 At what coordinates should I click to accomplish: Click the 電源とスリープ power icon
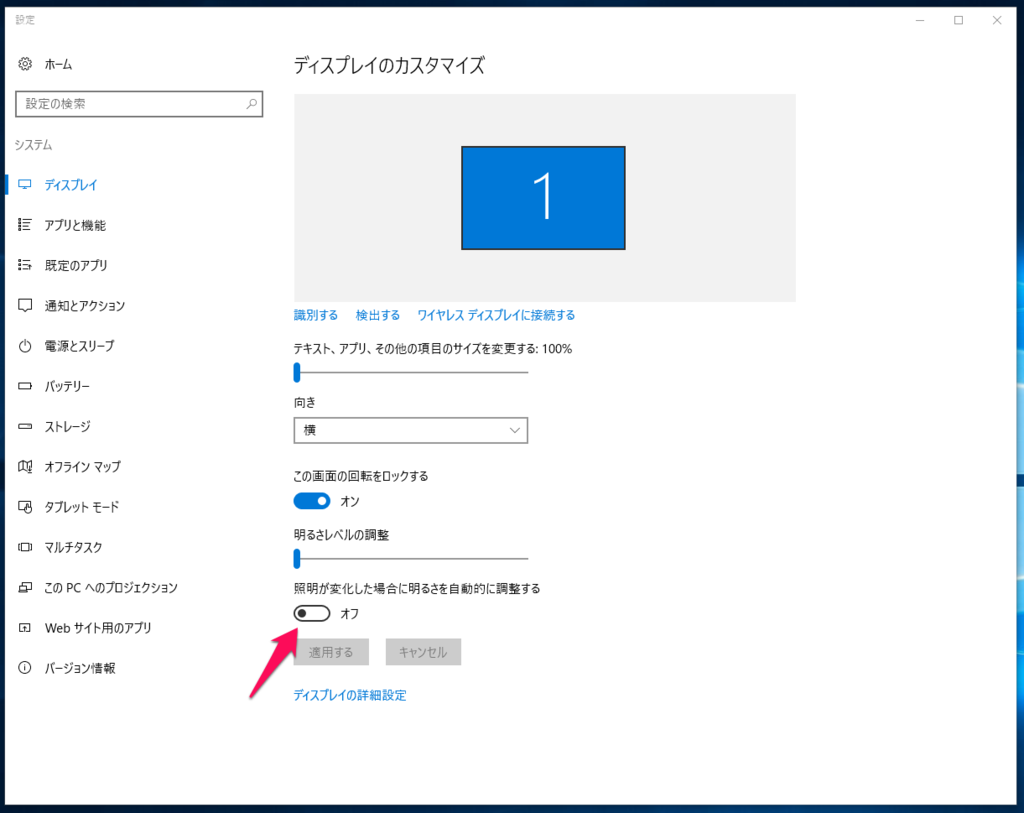click(x=25, y=346)
